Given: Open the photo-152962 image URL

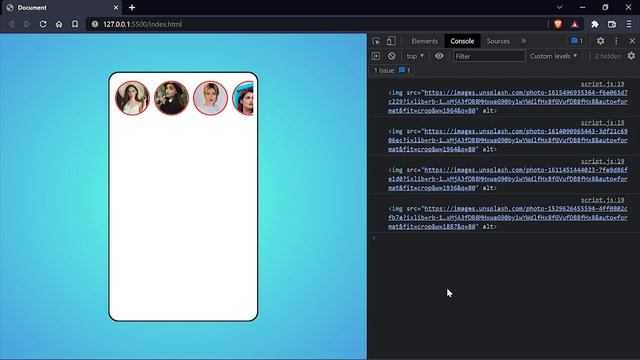Looking at the screenshot, I should 508,218.
